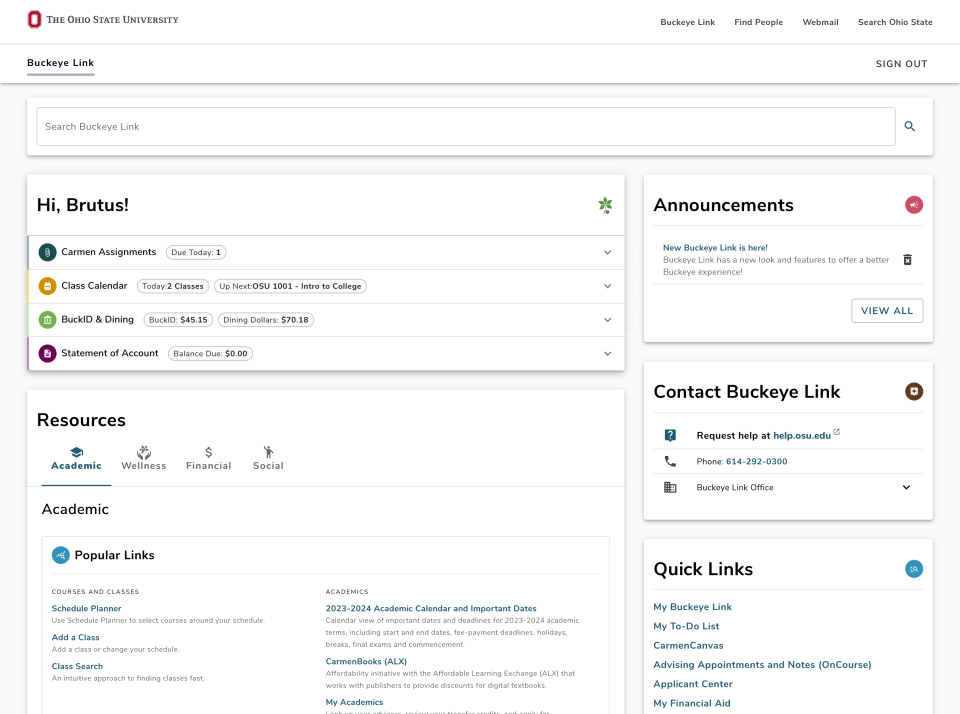
Task: Click the external link icon after help.osu.edu
Action: pyautogui.click(x=836, y=432)
